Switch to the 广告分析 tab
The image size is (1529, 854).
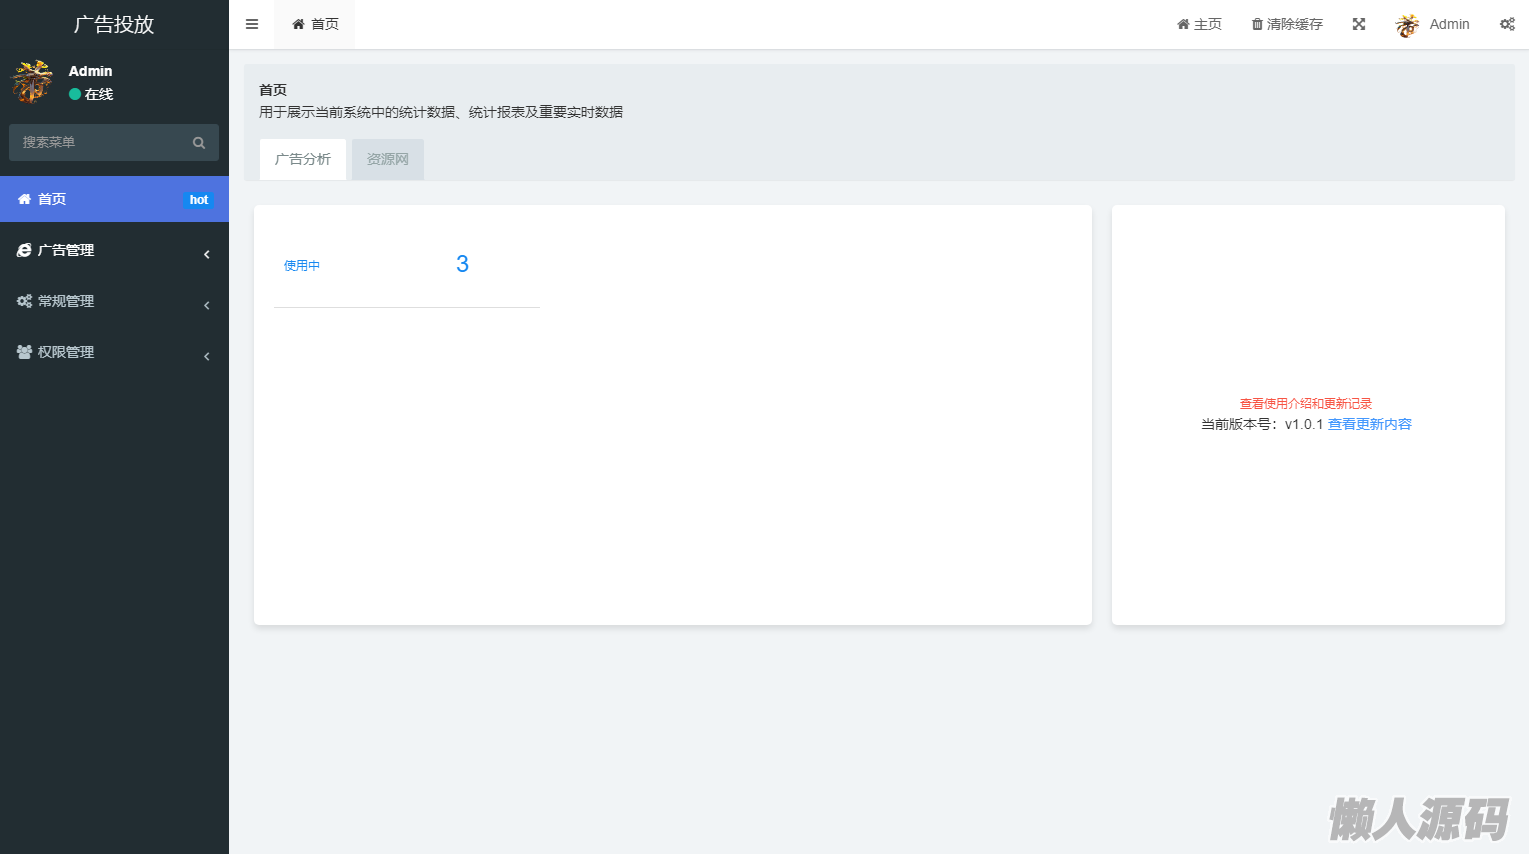pyautogui.click(x=303, y=159)
